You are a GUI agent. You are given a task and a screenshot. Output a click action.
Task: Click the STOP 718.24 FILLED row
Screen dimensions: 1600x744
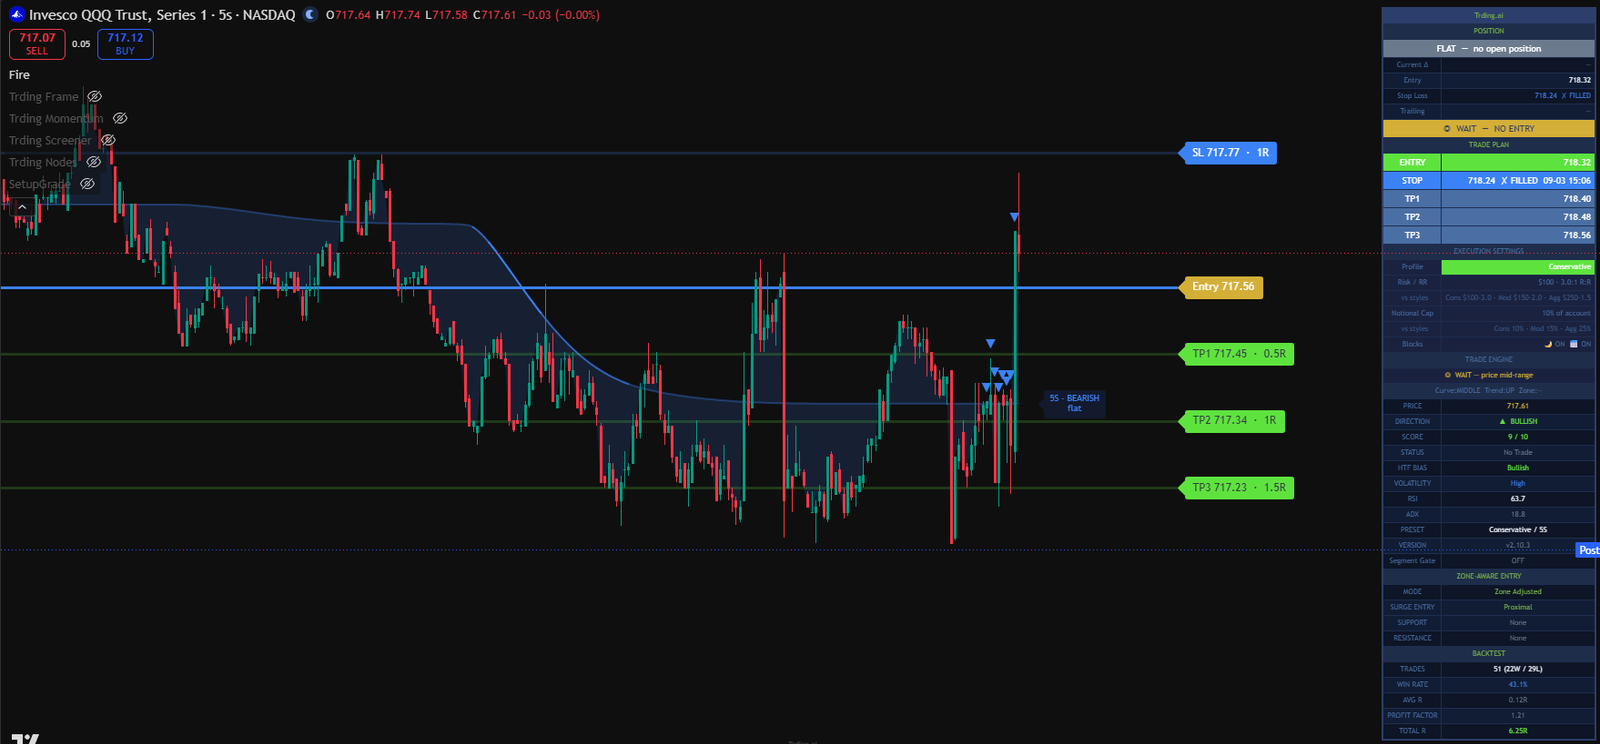(x=1488, y=181)
